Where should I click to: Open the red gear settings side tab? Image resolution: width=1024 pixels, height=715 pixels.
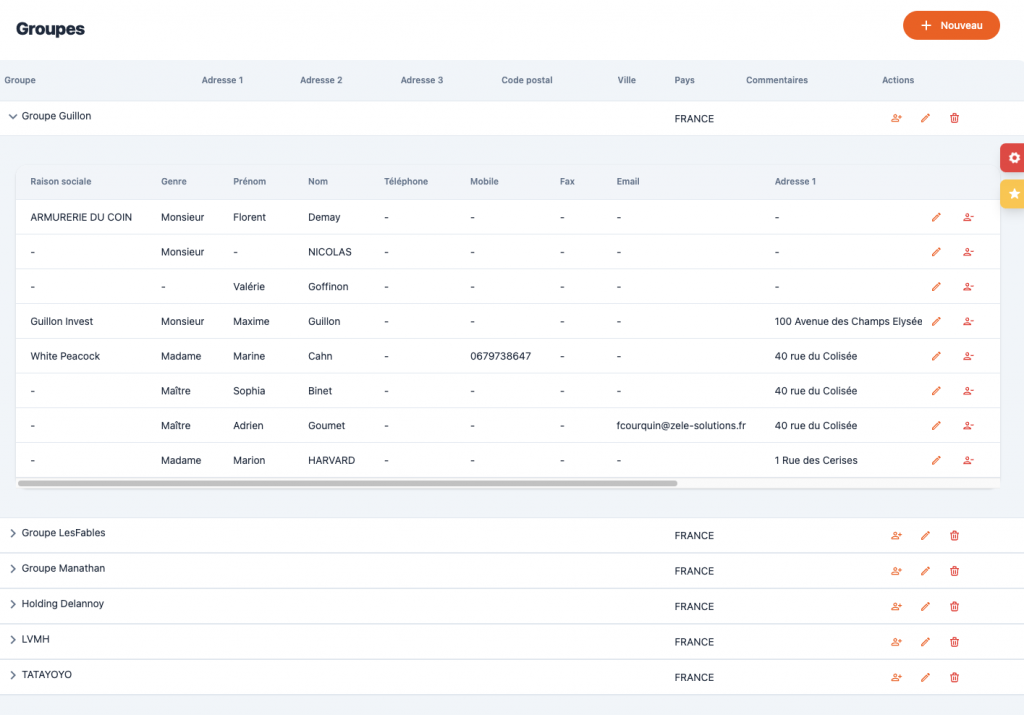click(1013, 158)
